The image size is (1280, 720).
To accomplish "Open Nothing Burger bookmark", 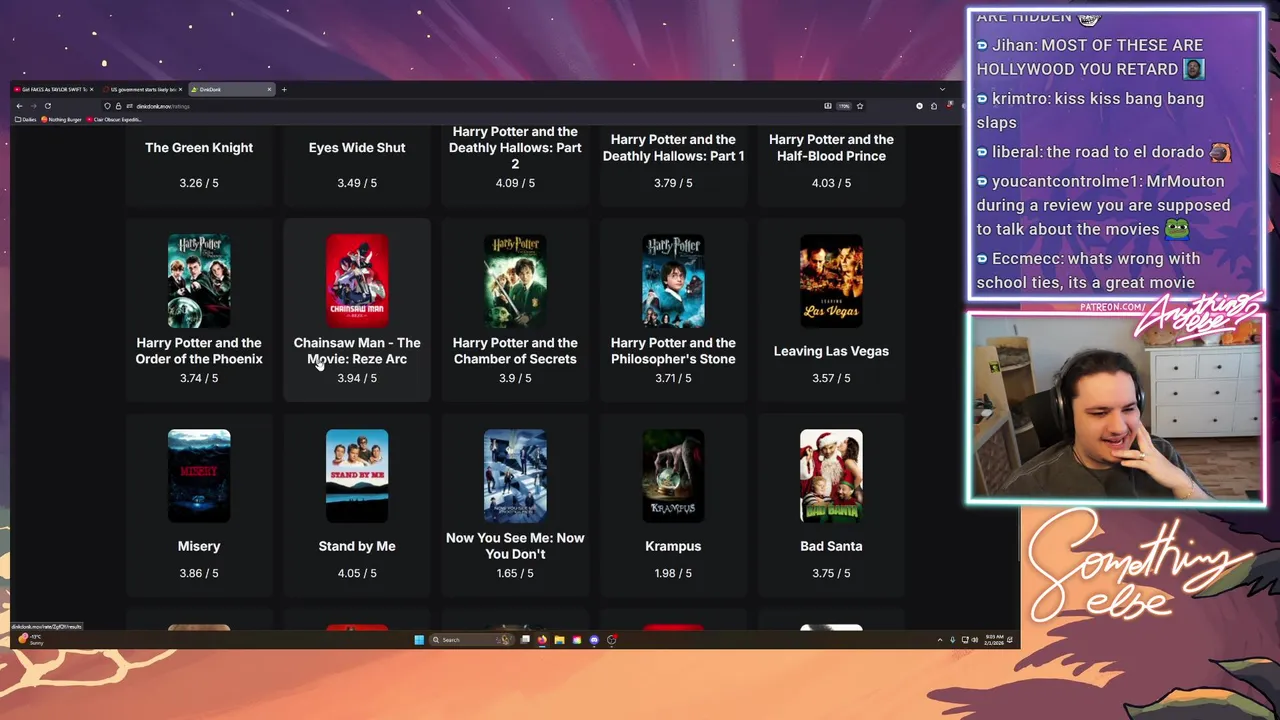I will pos(61,119).
